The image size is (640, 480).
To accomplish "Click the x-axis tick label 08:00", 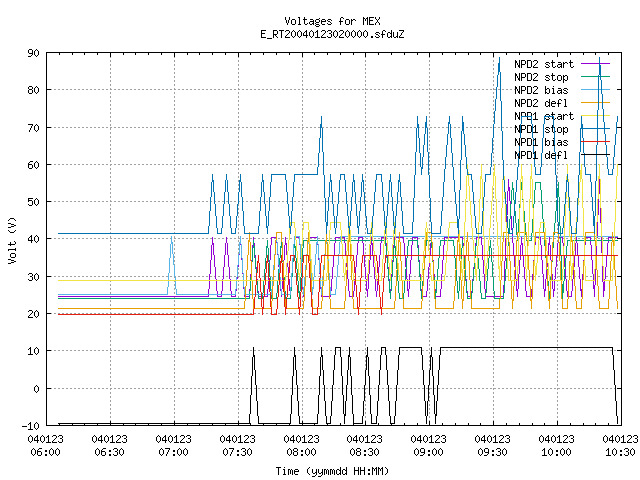I will click(301, 452).
